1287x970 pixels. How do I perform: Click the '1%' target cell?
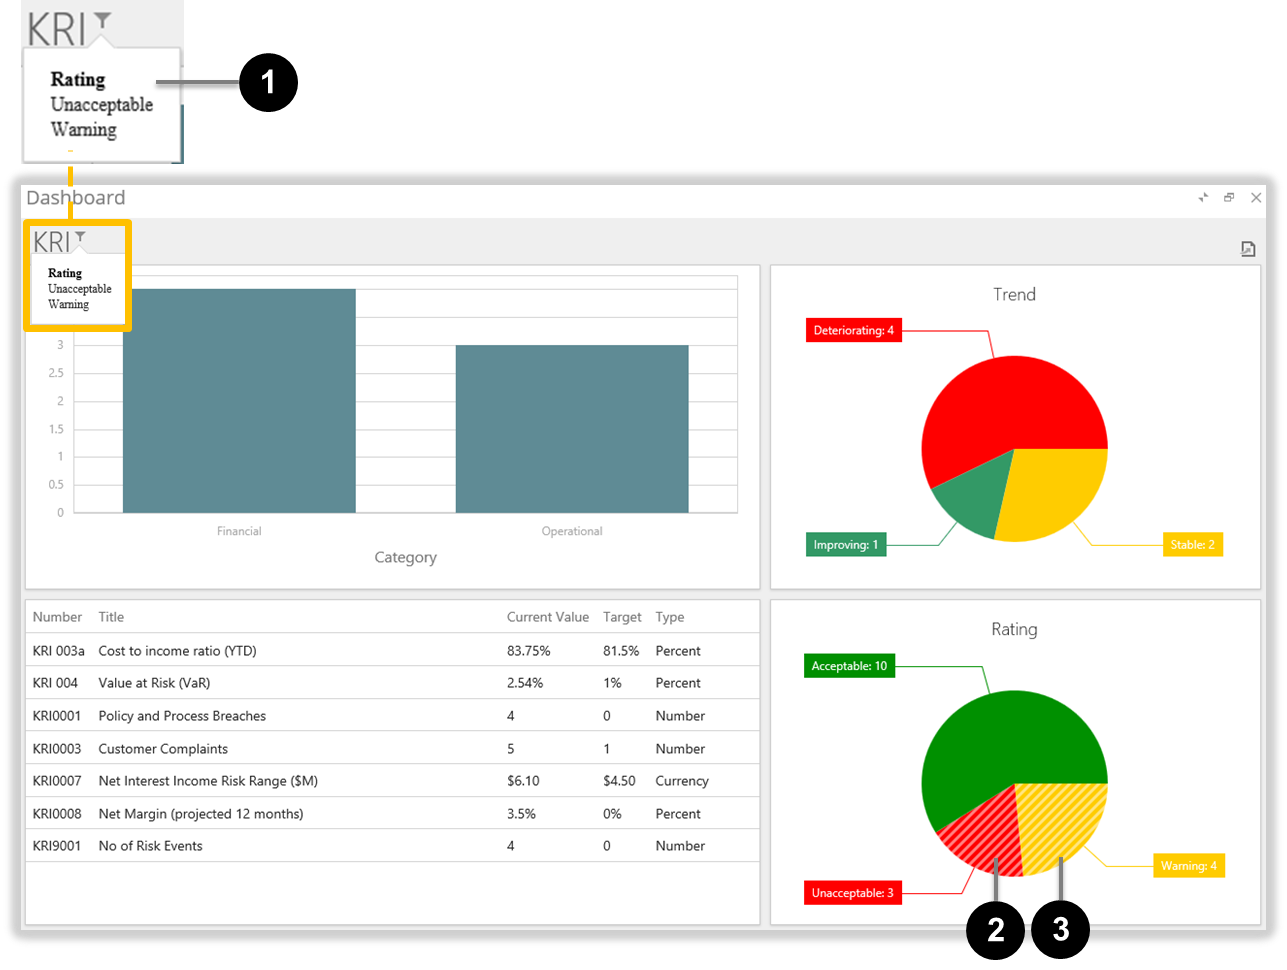(612, 683)
